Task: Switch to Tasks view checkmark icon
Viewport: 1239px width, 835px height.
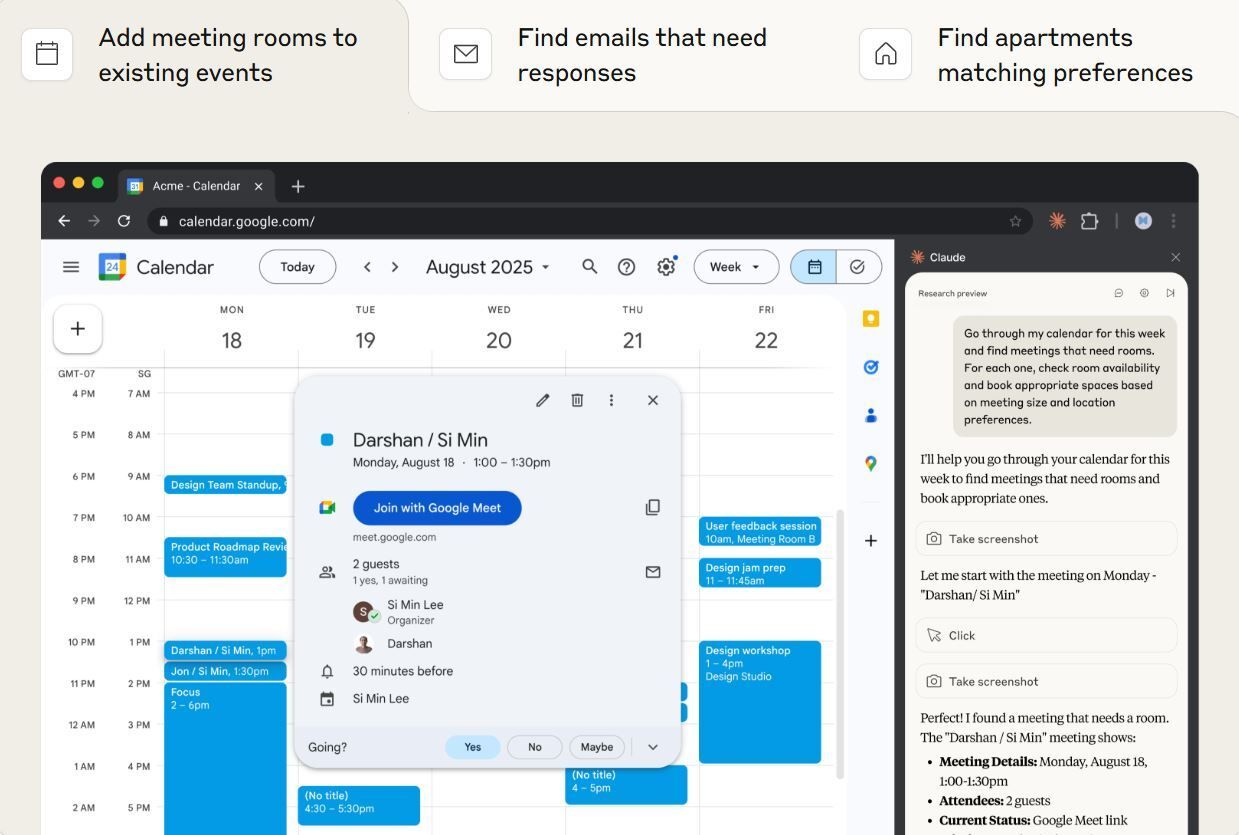Action: coord(858,267)
